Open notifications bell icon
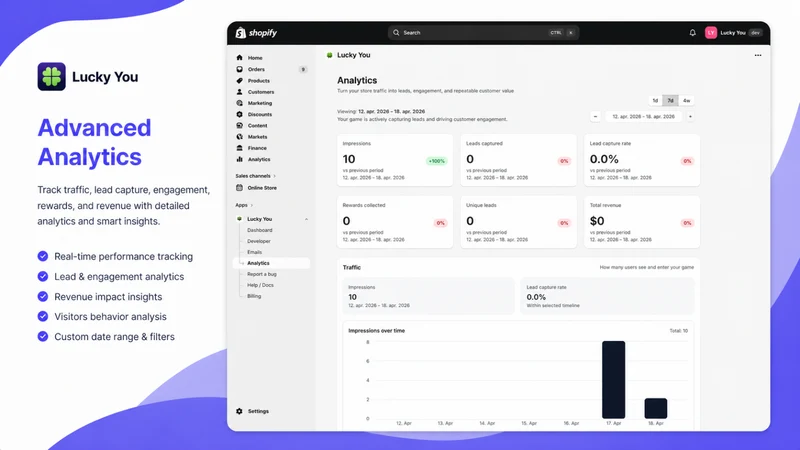Screen dimensions: 800x450 [692, 33]
